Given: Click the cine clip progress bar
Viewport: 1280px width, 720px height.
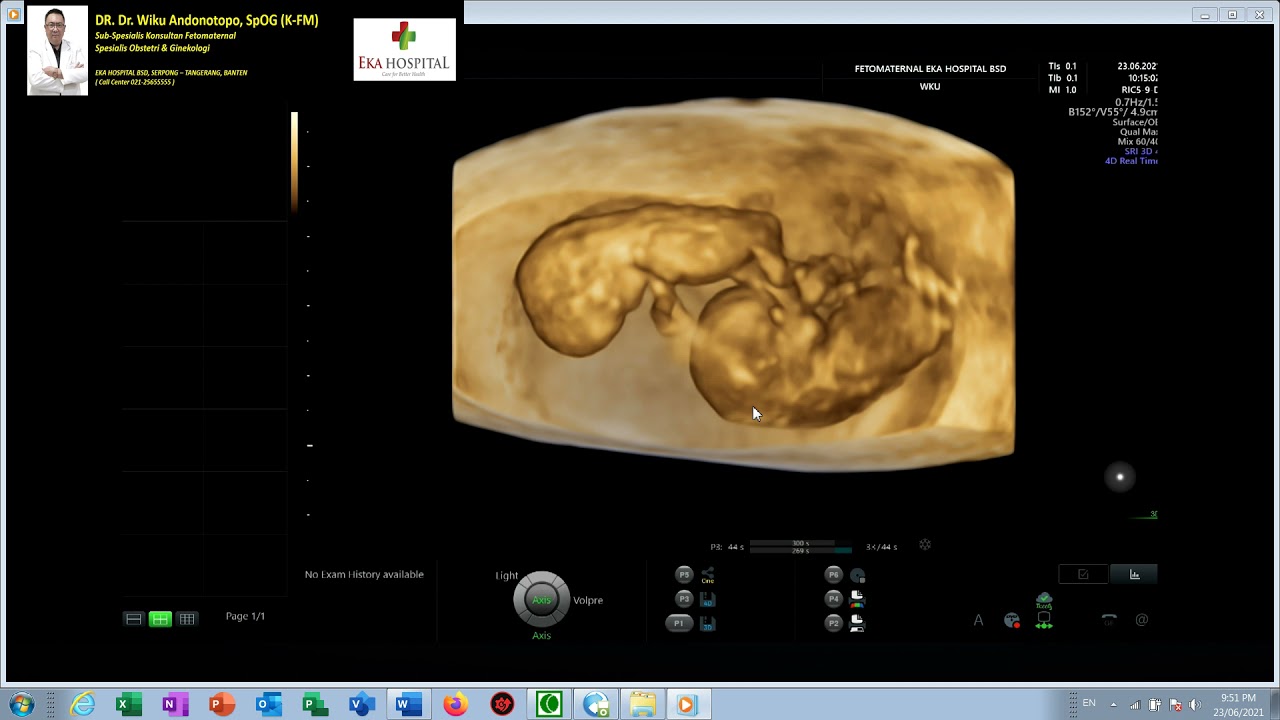Looking at the screenshot, I should (801, 547).
